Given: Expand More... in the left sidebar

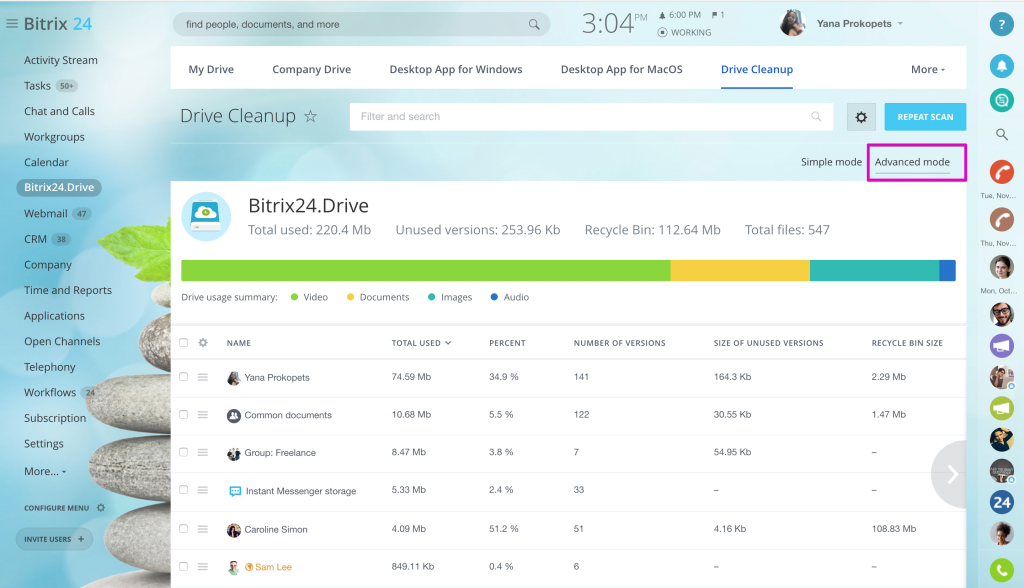Looking at the screenshot, I should pos(45,471).
